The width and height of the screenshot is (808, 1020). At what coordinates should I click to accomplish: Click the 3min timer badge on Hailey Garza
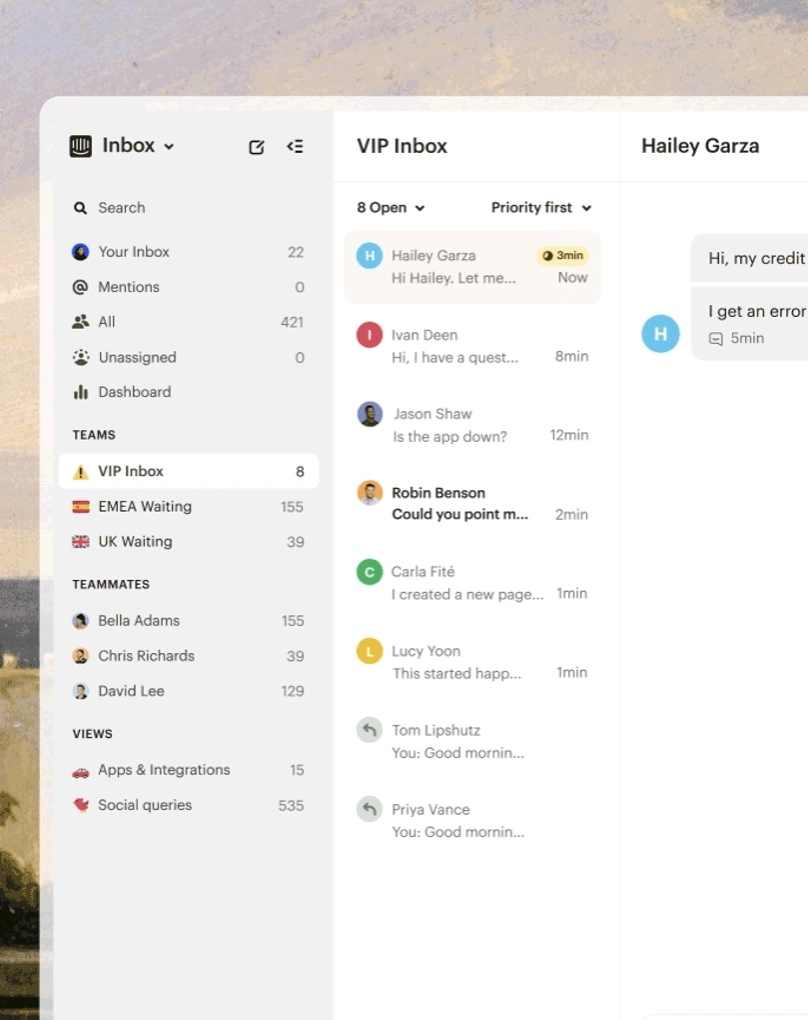pos(563,256)
